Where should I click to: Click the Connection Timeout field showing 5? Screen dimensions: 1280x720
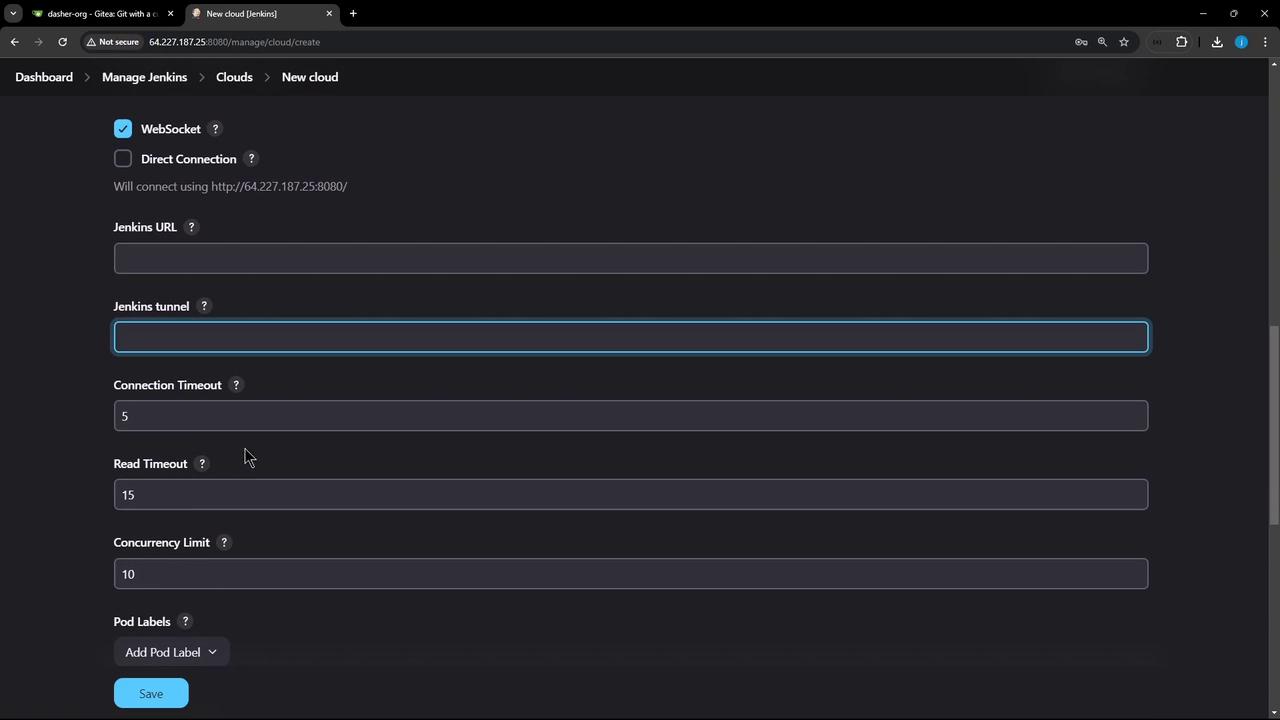[x=631, y=416]
